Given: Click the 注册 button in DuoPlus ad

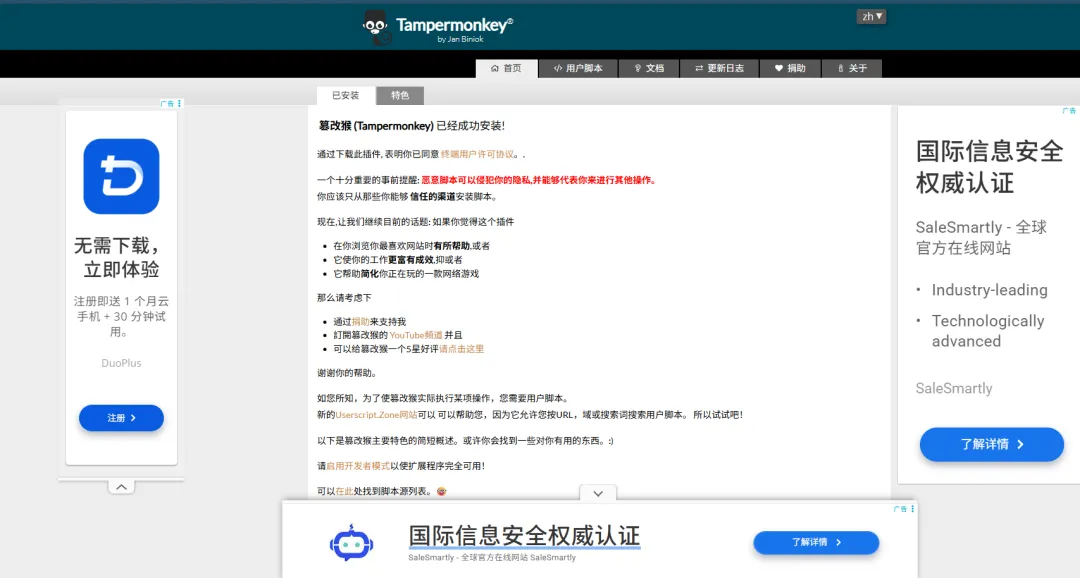Looking at the screenshot, I should [x=121, y=418].
